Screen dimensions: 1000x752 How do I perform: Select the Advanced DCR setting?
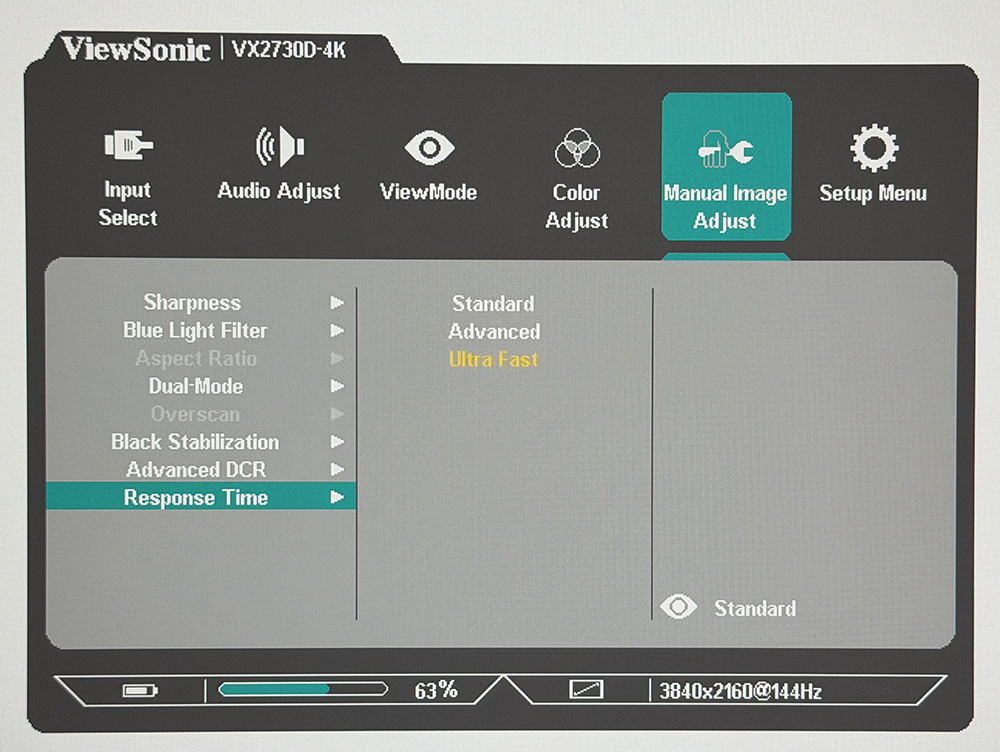196,469
